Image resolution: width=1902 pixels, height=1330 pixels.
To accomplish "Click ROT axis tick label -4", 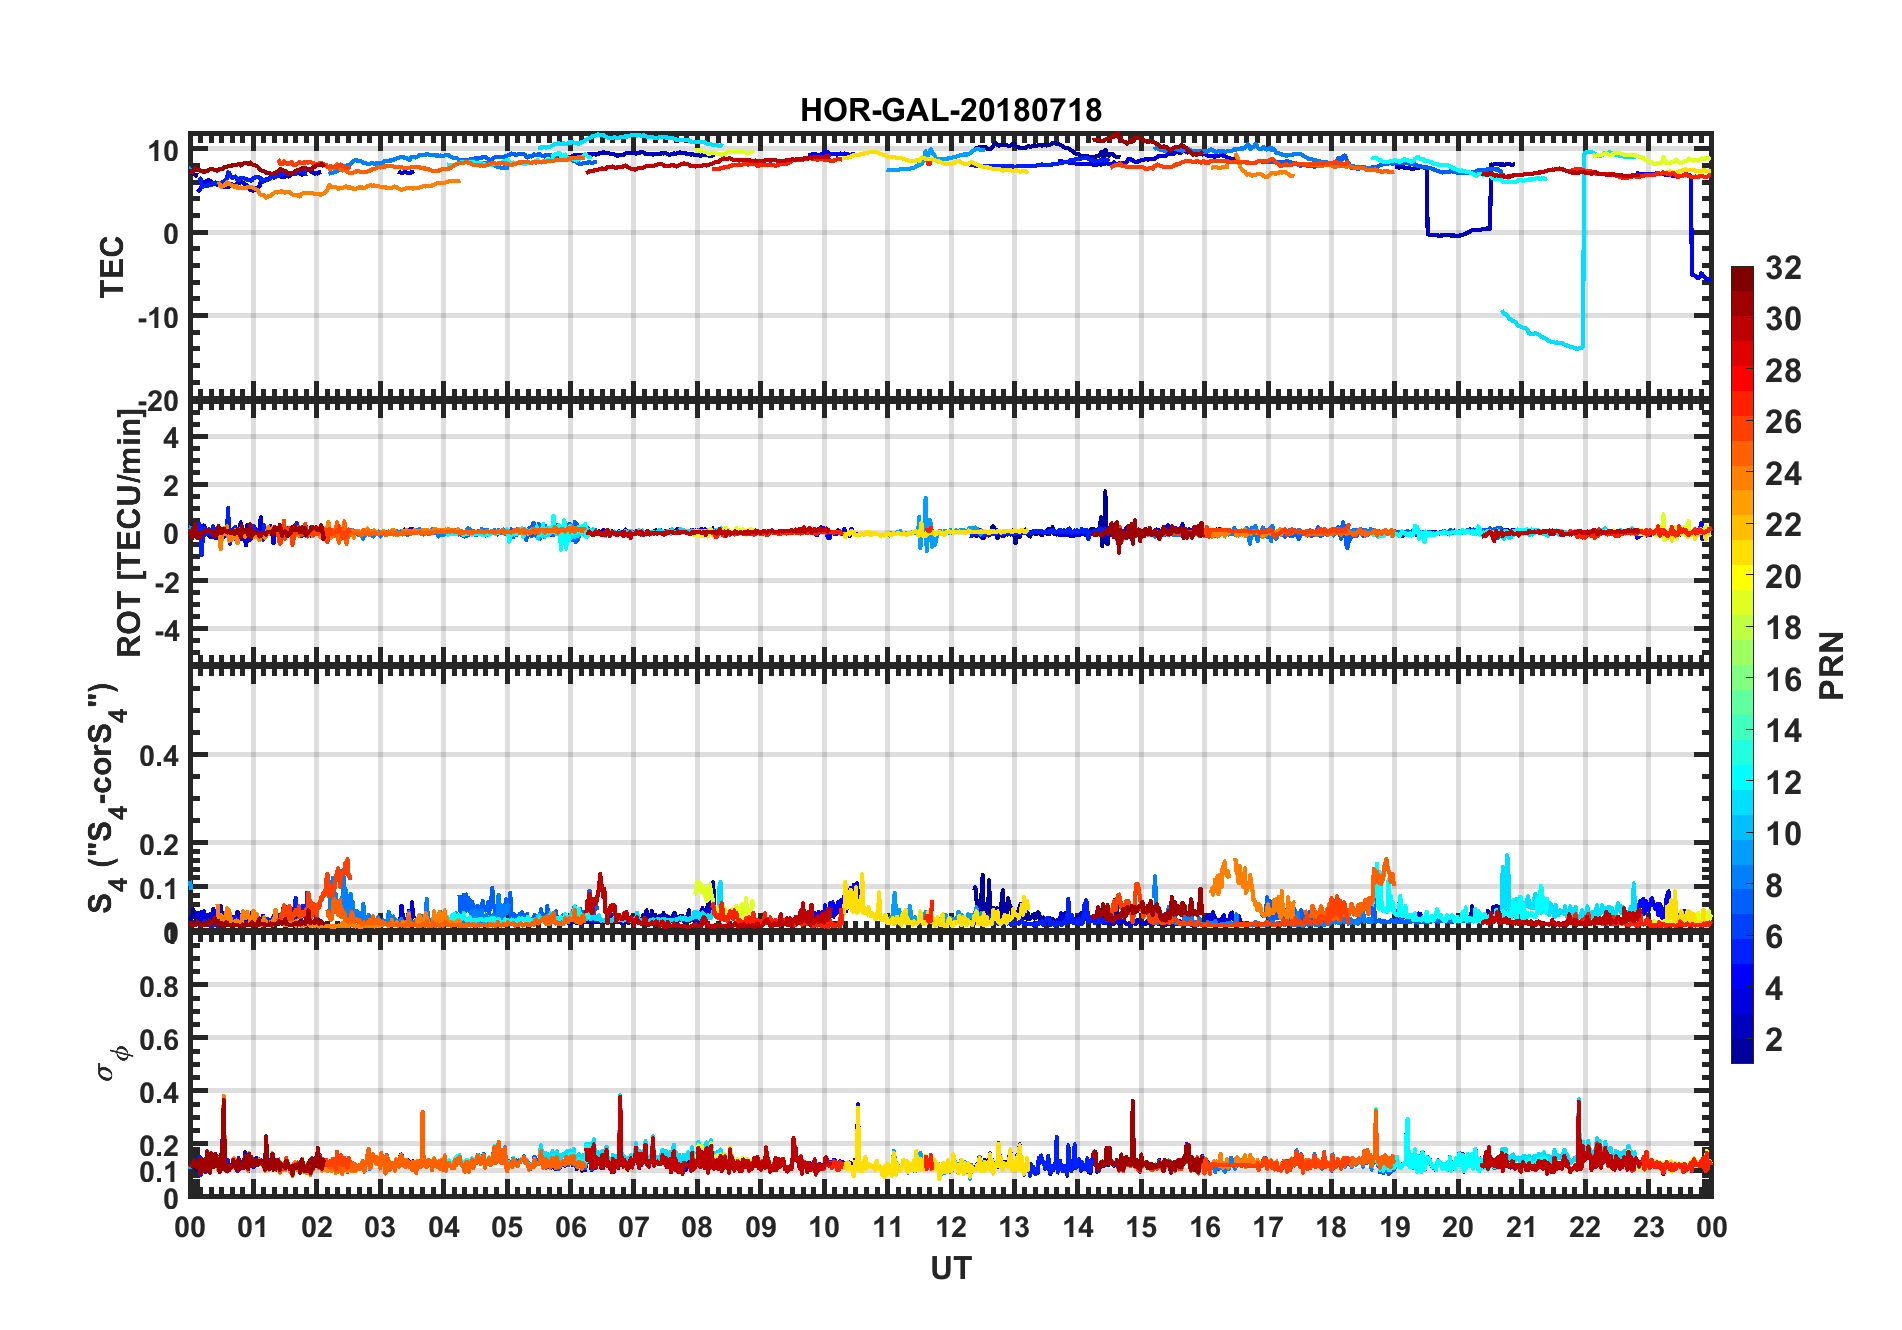I will [x=166, y=631].
